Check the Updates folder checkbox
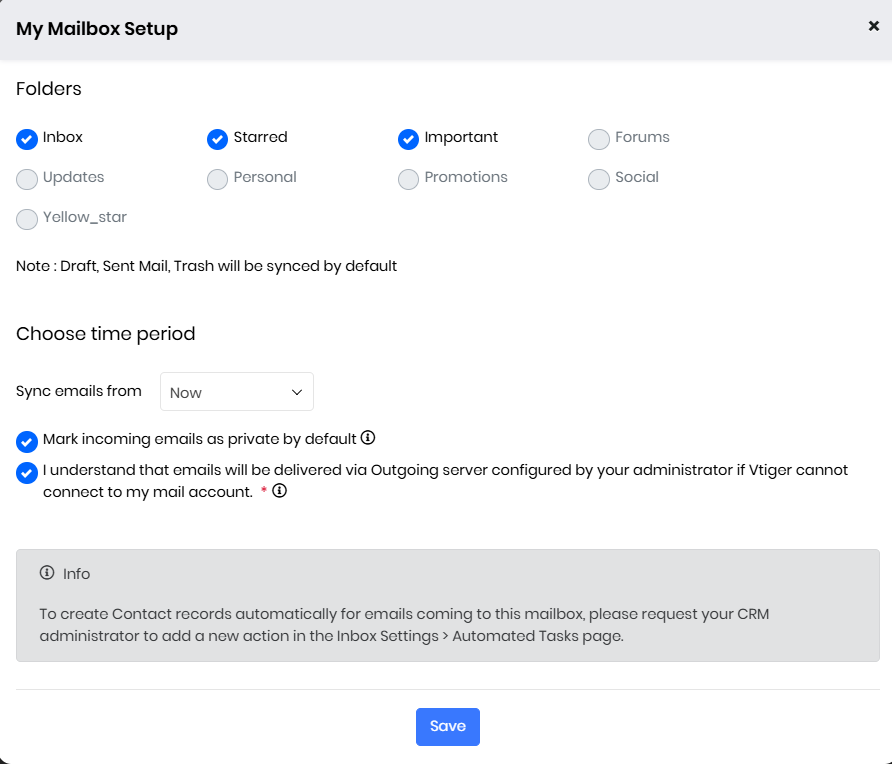The height and width of the screenshot is (764, 892). 27,179
